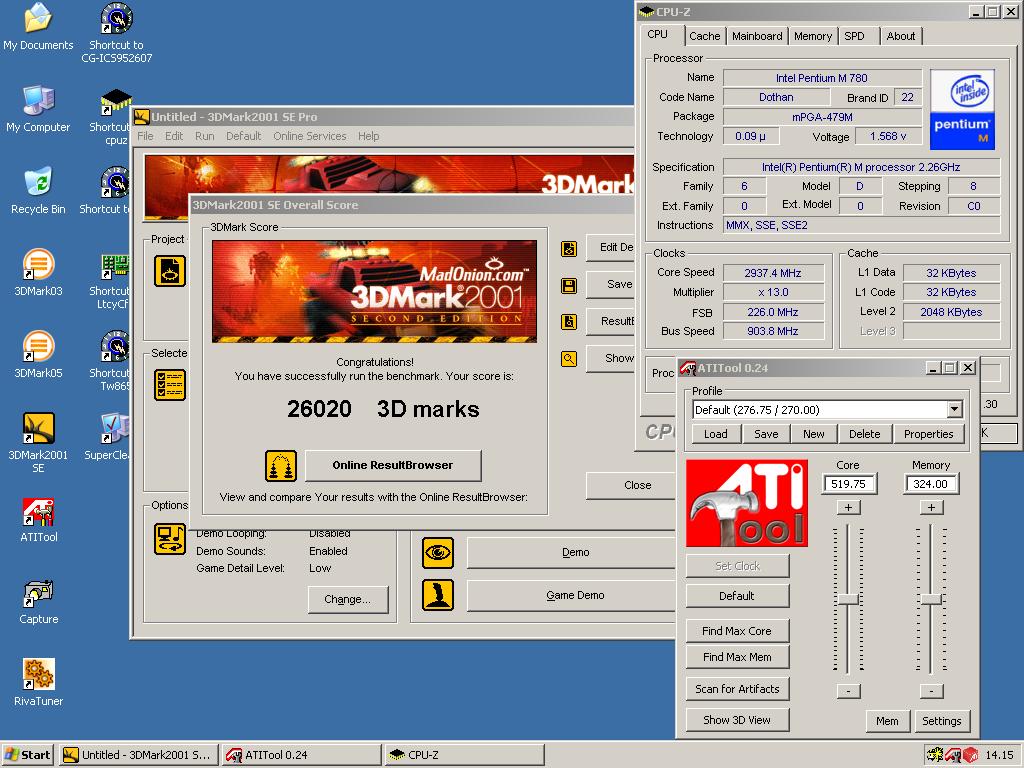
Task: Click Find Max Mem in ATITool
Action: [737, 657]
